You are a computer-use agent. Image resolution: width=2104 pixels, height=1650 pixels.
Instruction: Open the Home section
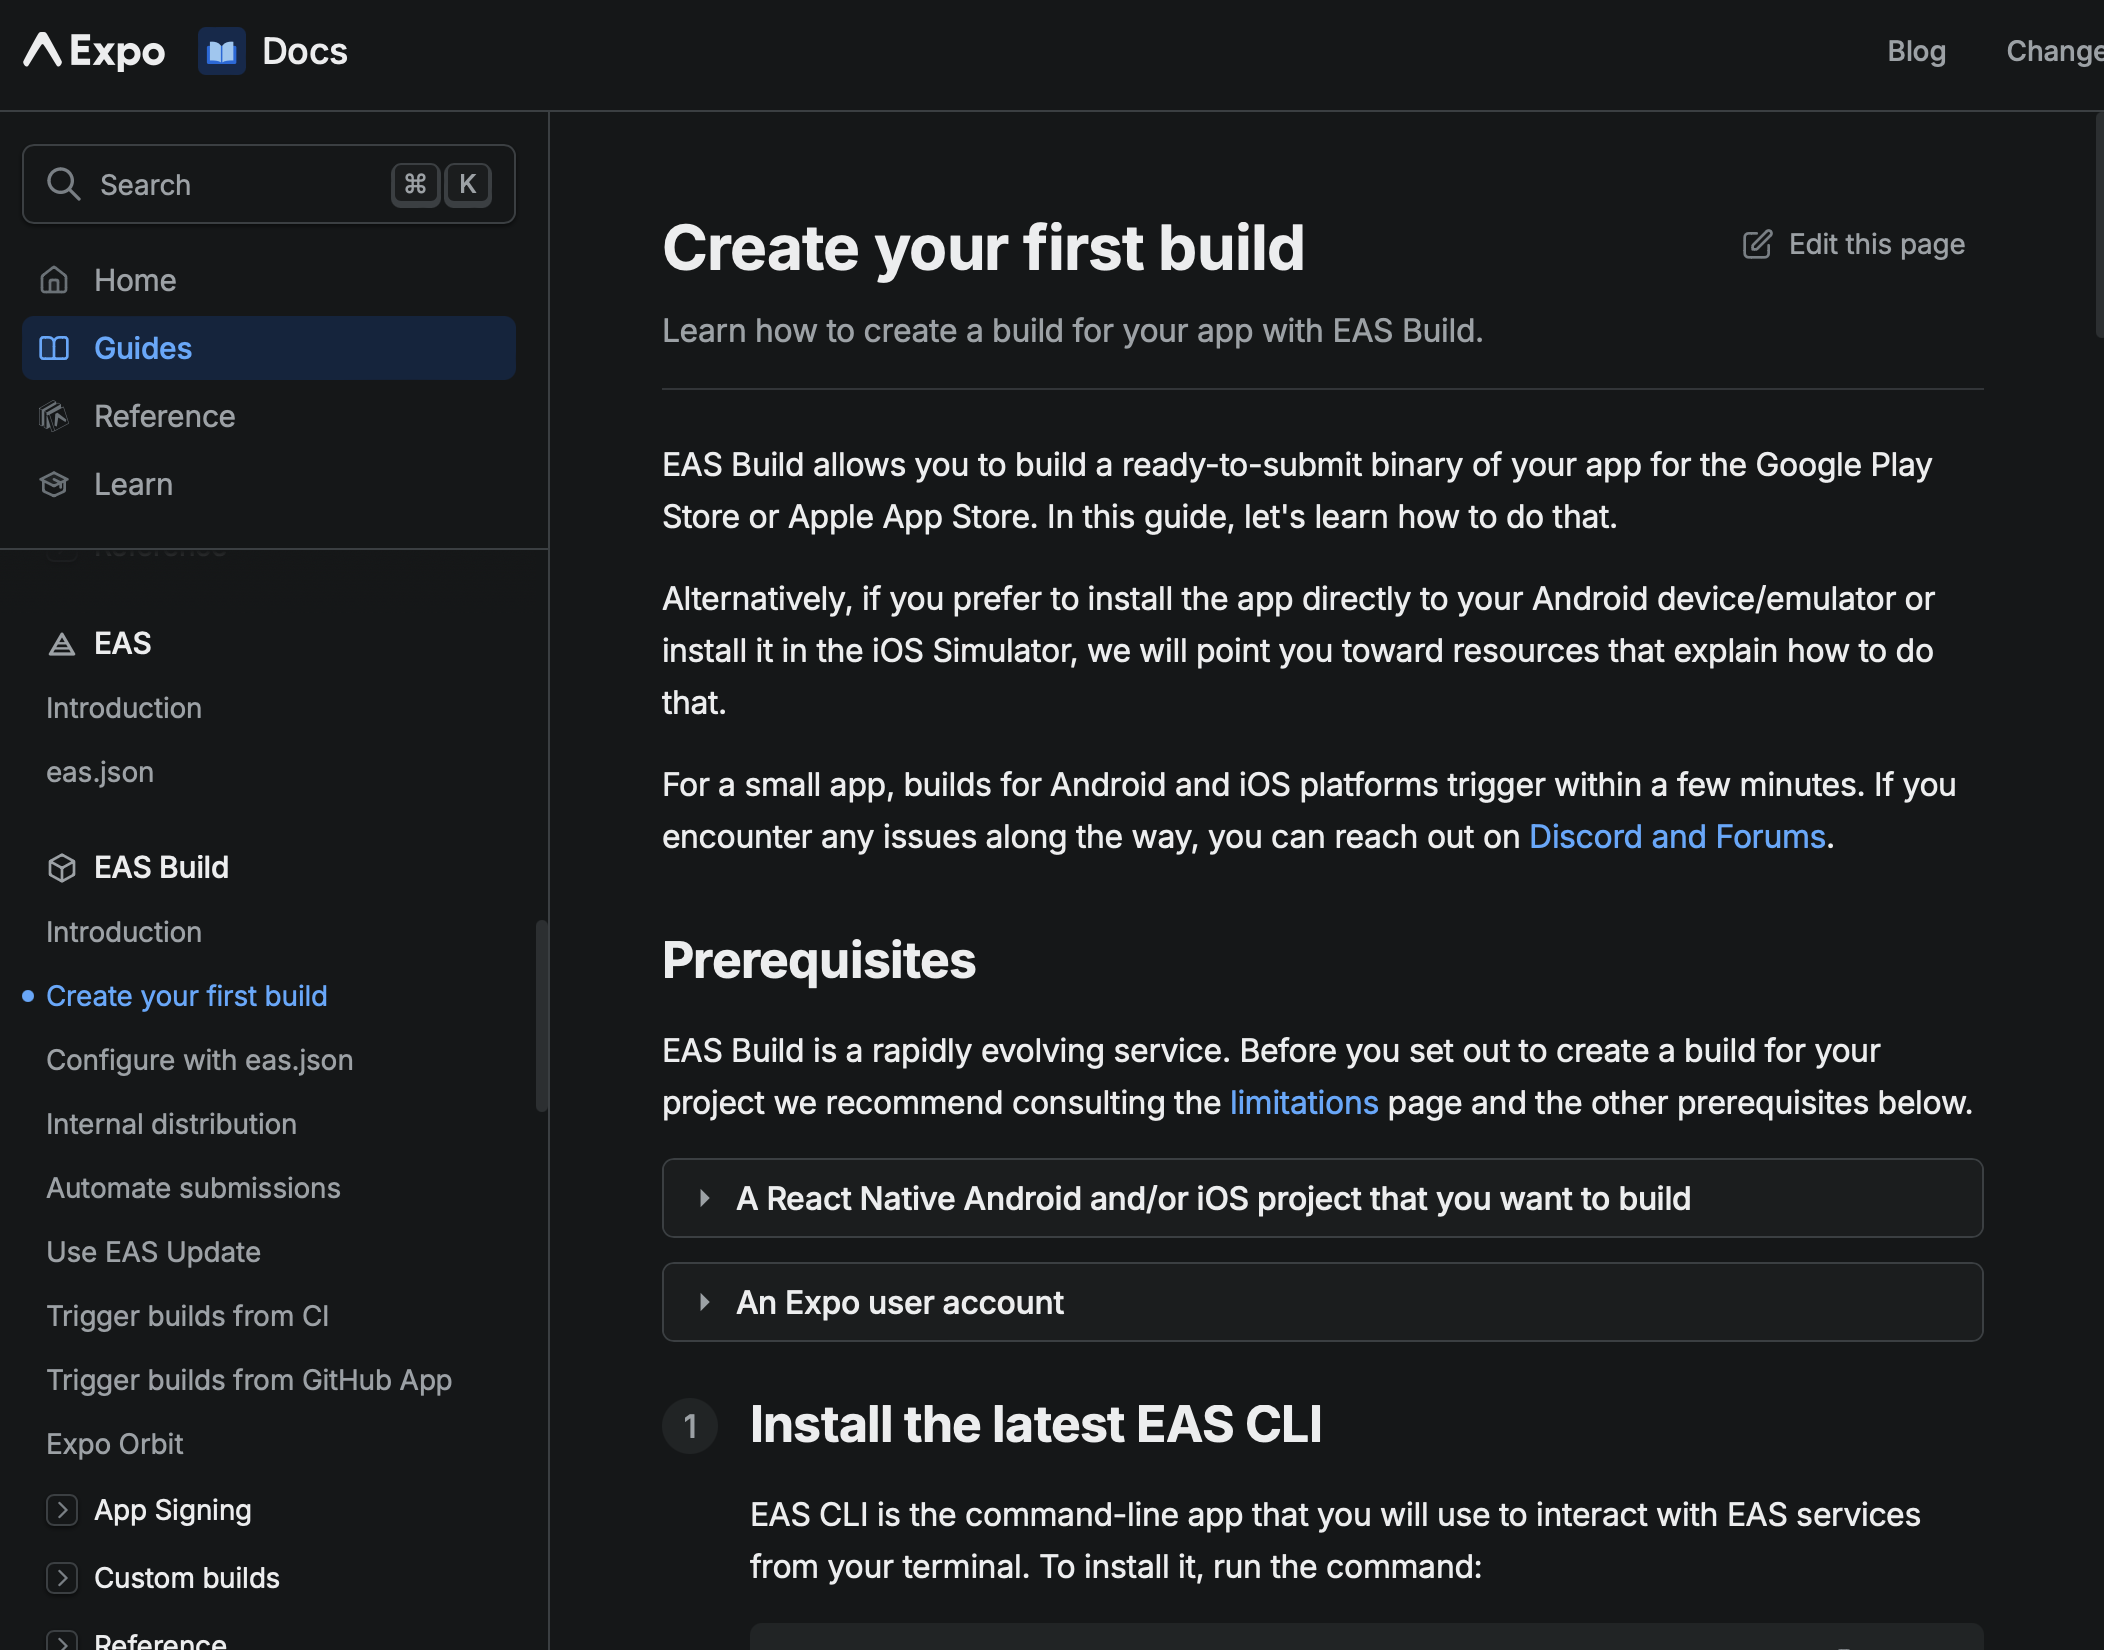(268, 280)
